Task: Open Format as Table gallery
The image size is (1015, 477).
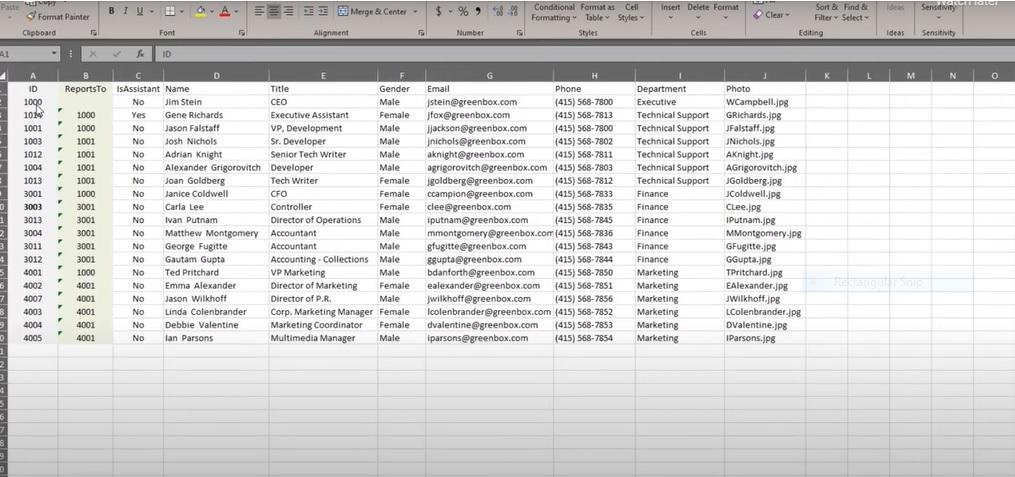Action: tap(597, 12)
